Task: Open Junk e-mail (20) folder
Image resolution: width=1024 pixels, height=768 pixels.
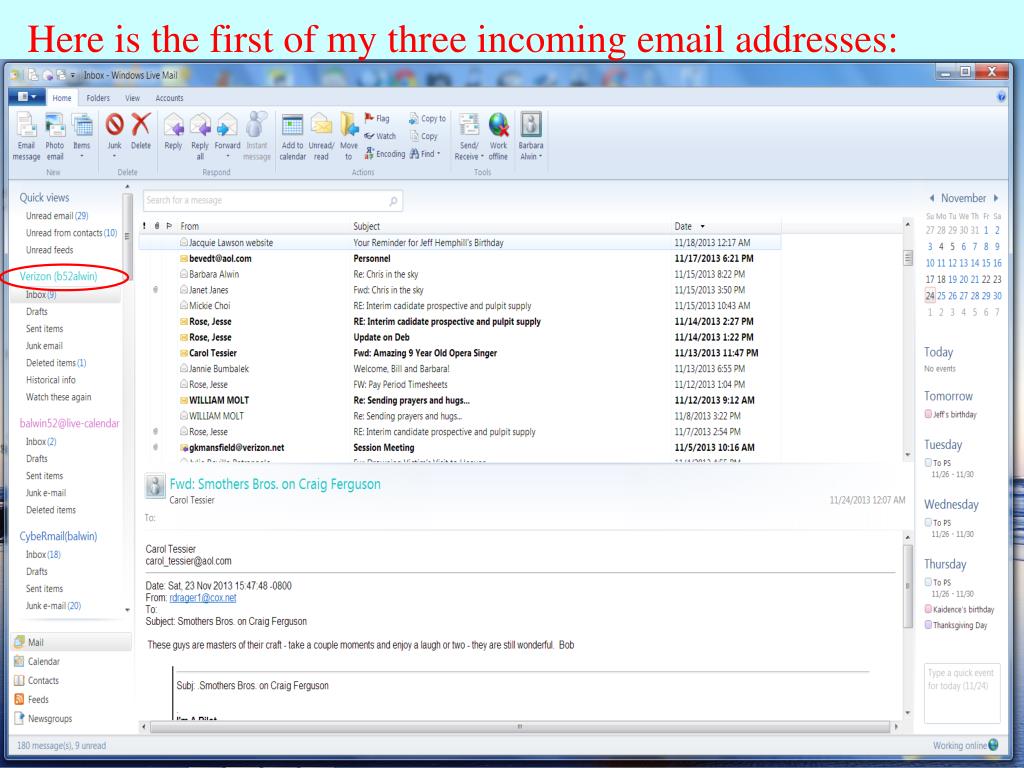Action: pyautogui.click(x=54, y=605)
